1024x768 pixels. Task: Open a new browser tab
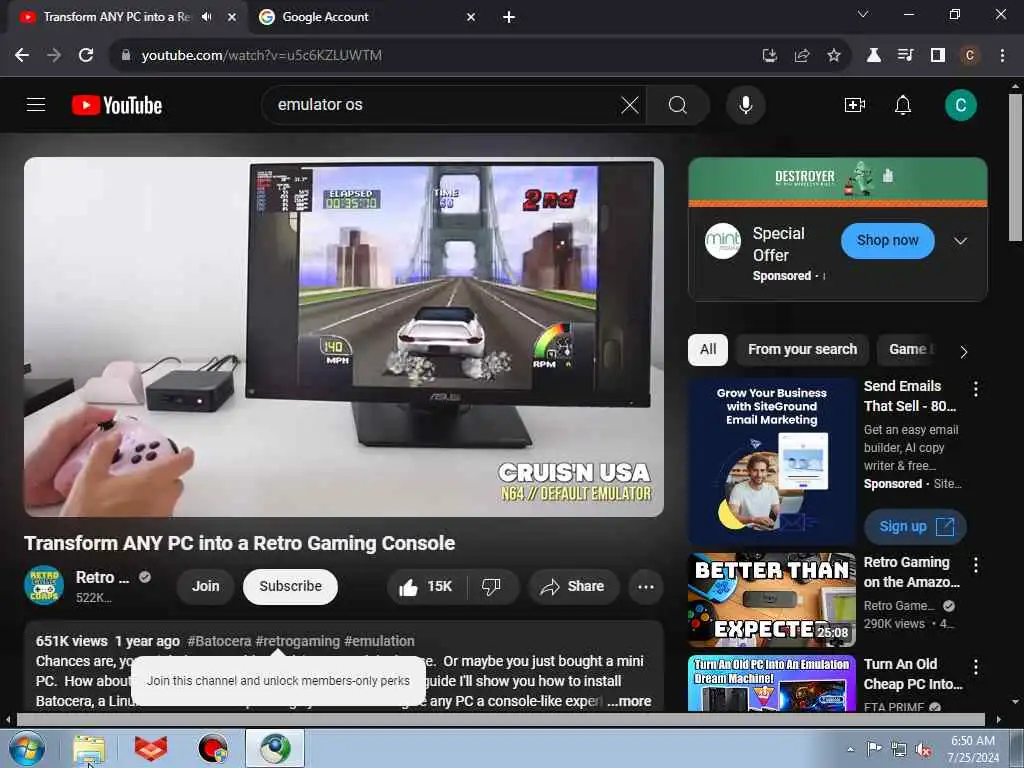click(509, 17)
